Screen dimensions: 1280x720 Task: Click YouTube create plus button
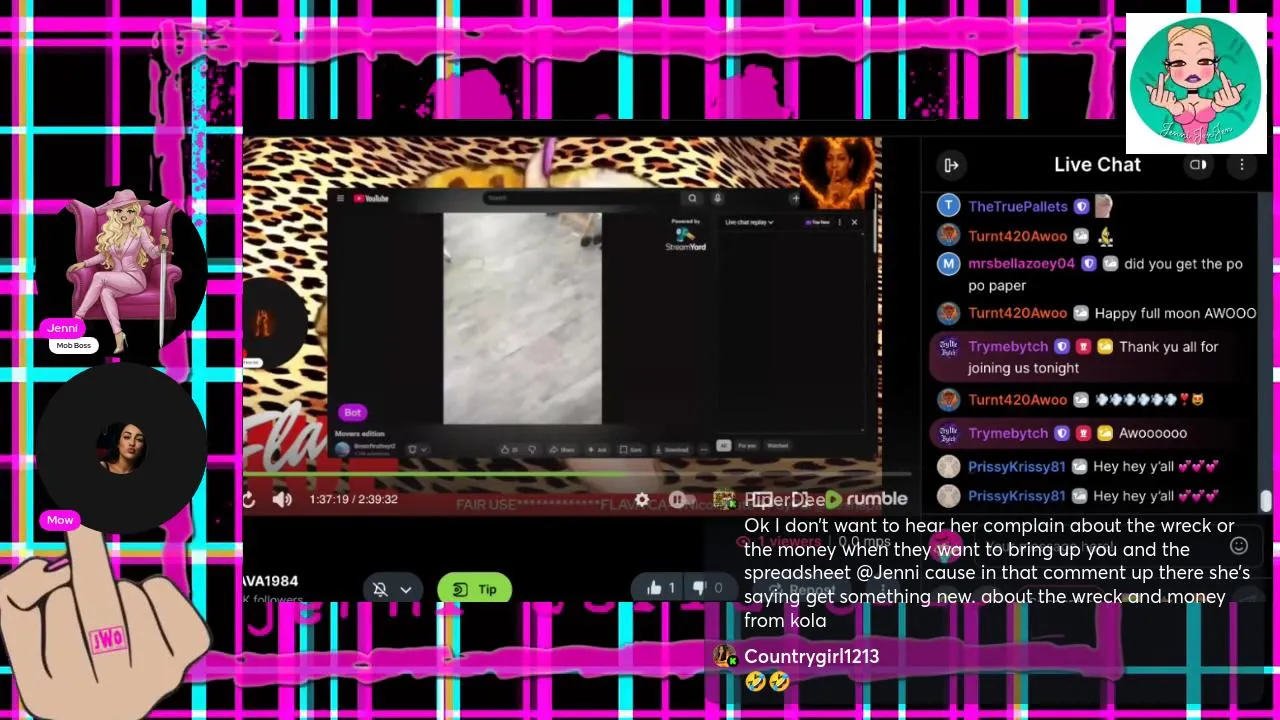tap(795, 198)
